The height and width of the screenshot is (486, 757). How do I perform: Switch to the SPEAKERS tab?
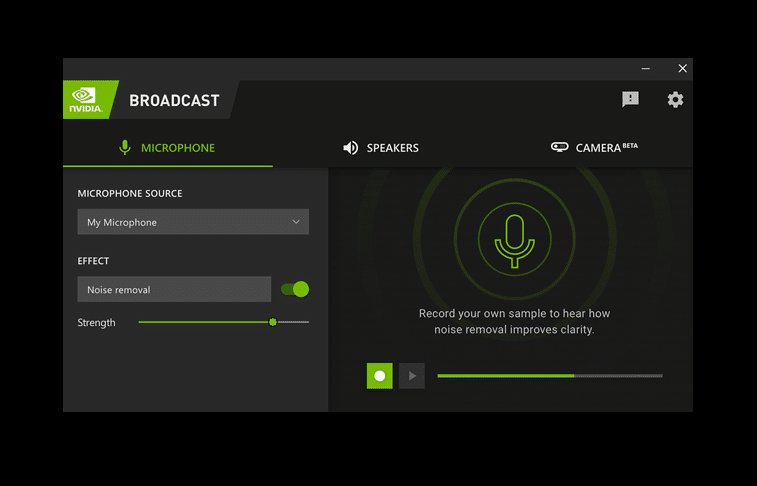pos(380,148)
